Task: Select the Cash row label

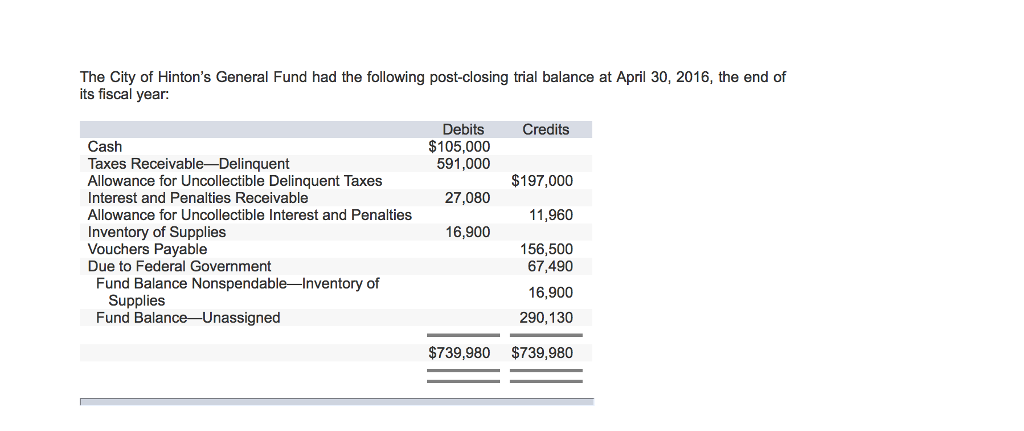Action: coord(105,147)
